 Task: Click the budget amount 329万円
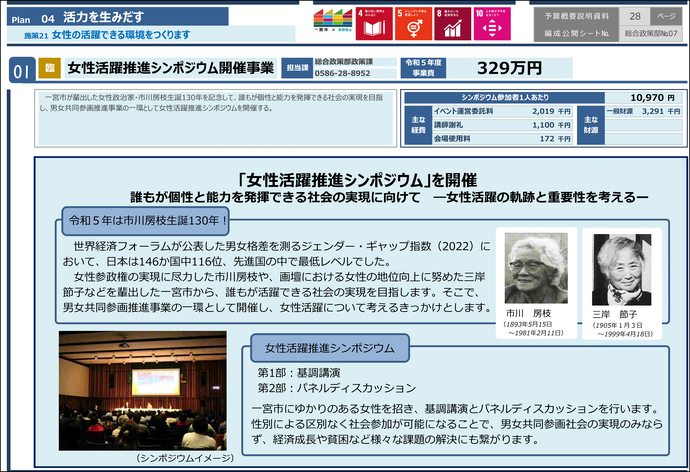(x=510, y=68)
